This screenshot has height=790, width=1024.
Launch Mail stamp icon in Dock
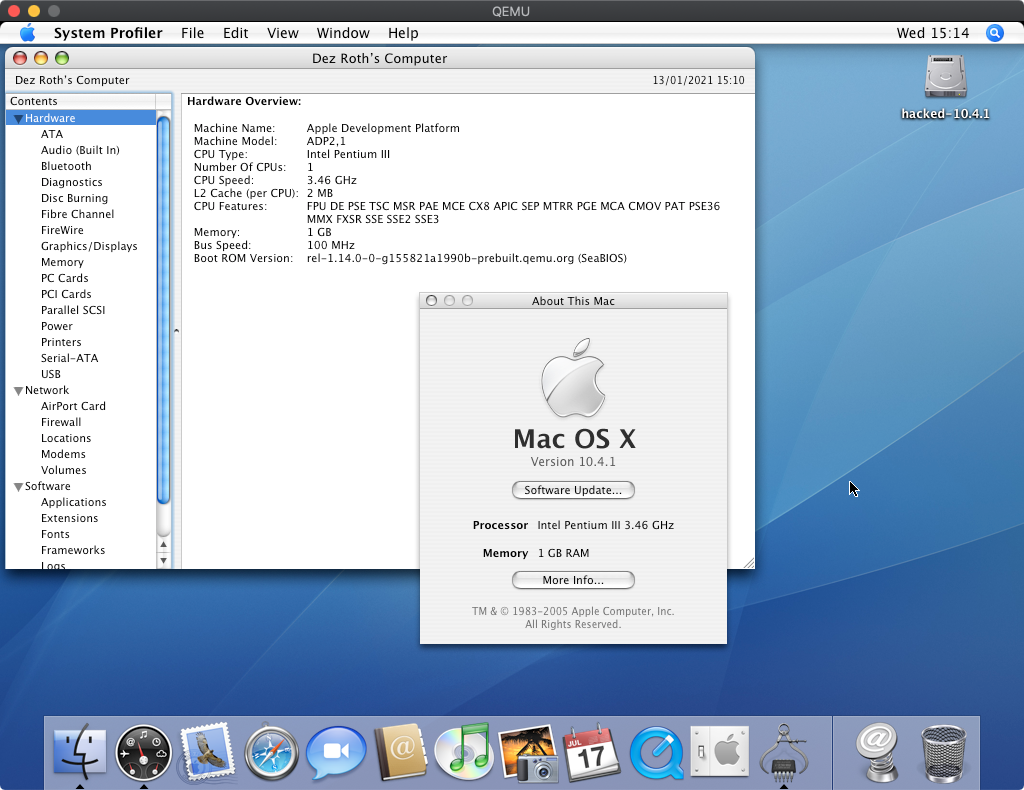(x=207, y=752)
